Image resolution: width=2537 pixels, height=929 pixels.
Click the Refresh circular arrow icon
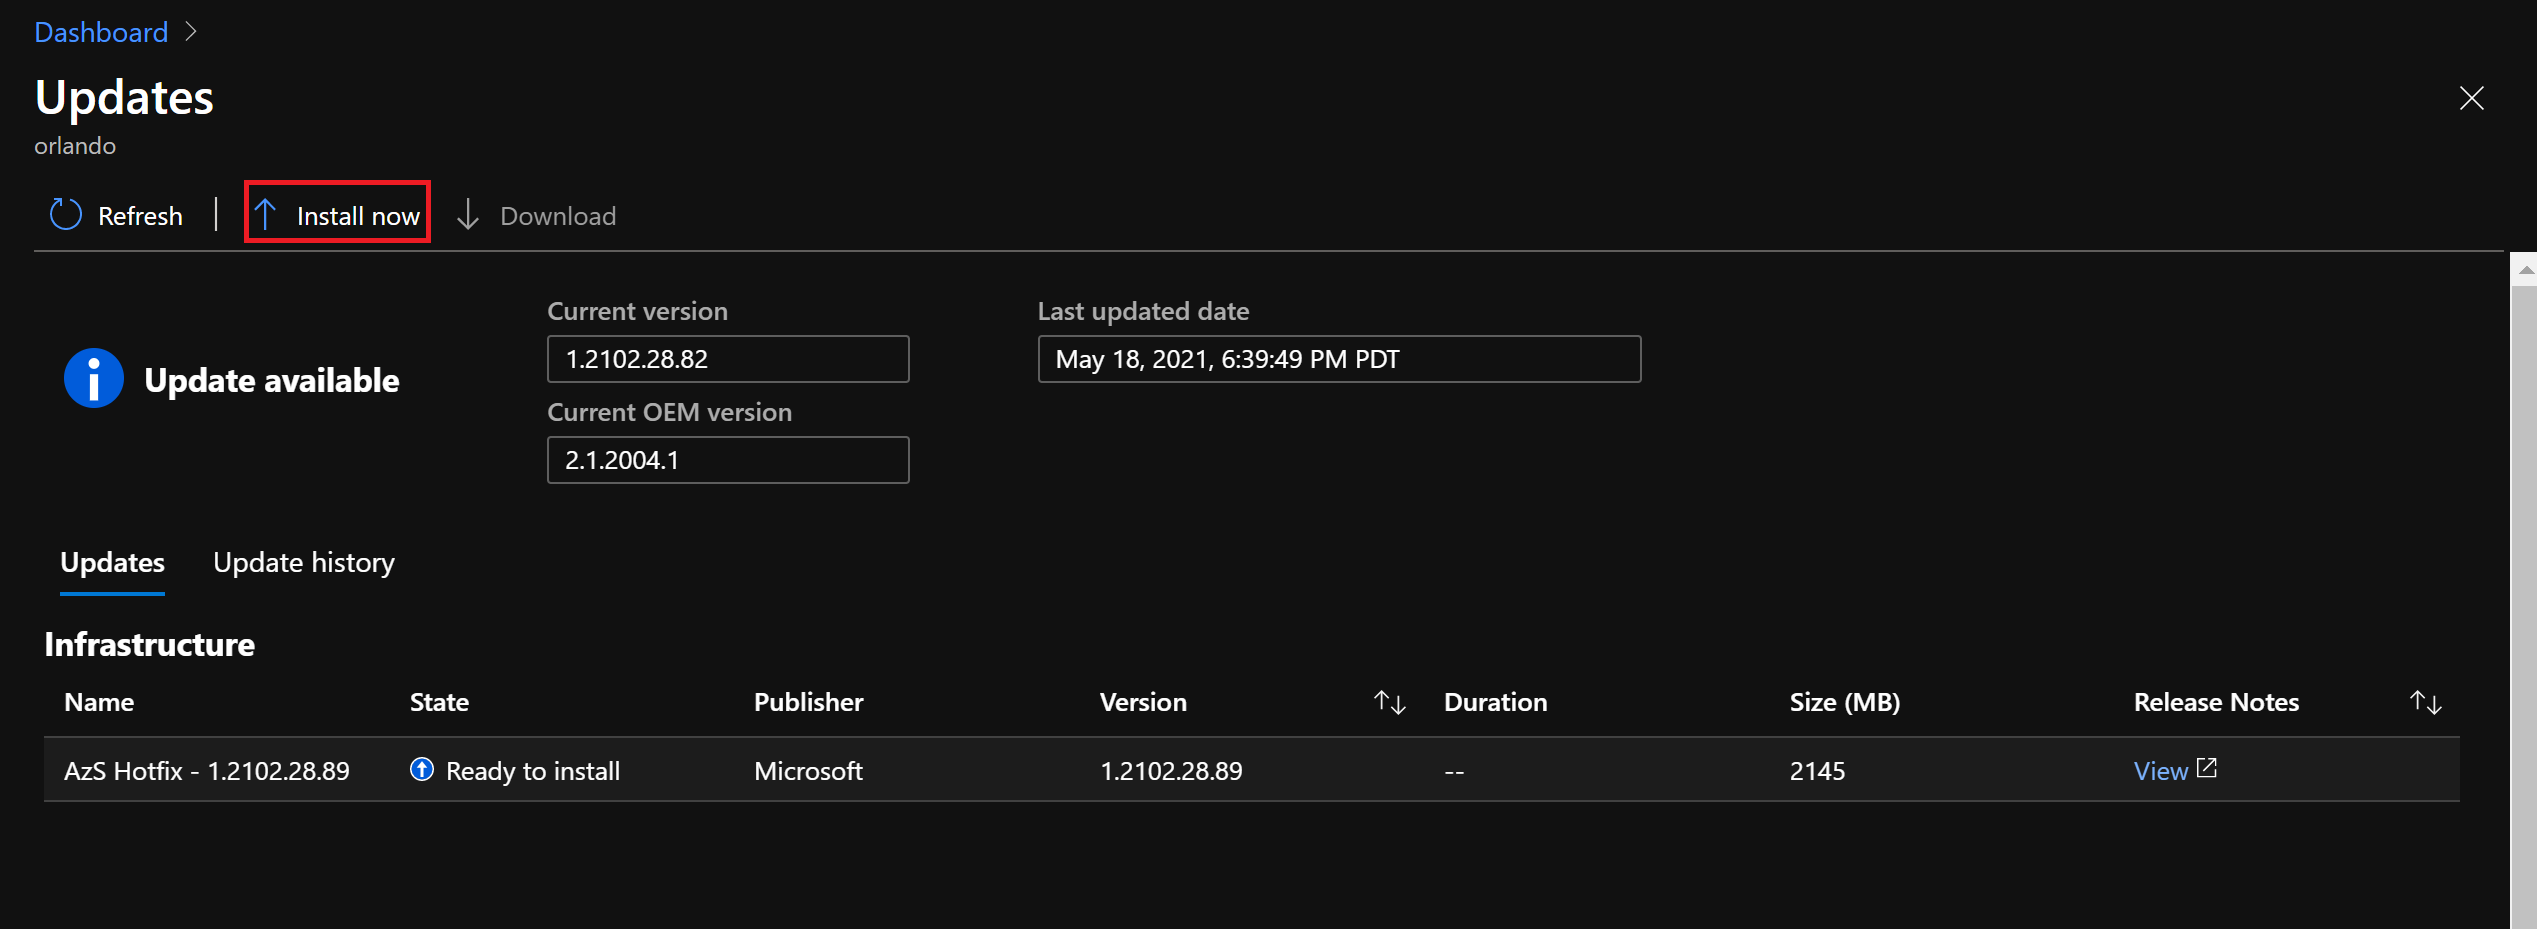click(66, 215)
